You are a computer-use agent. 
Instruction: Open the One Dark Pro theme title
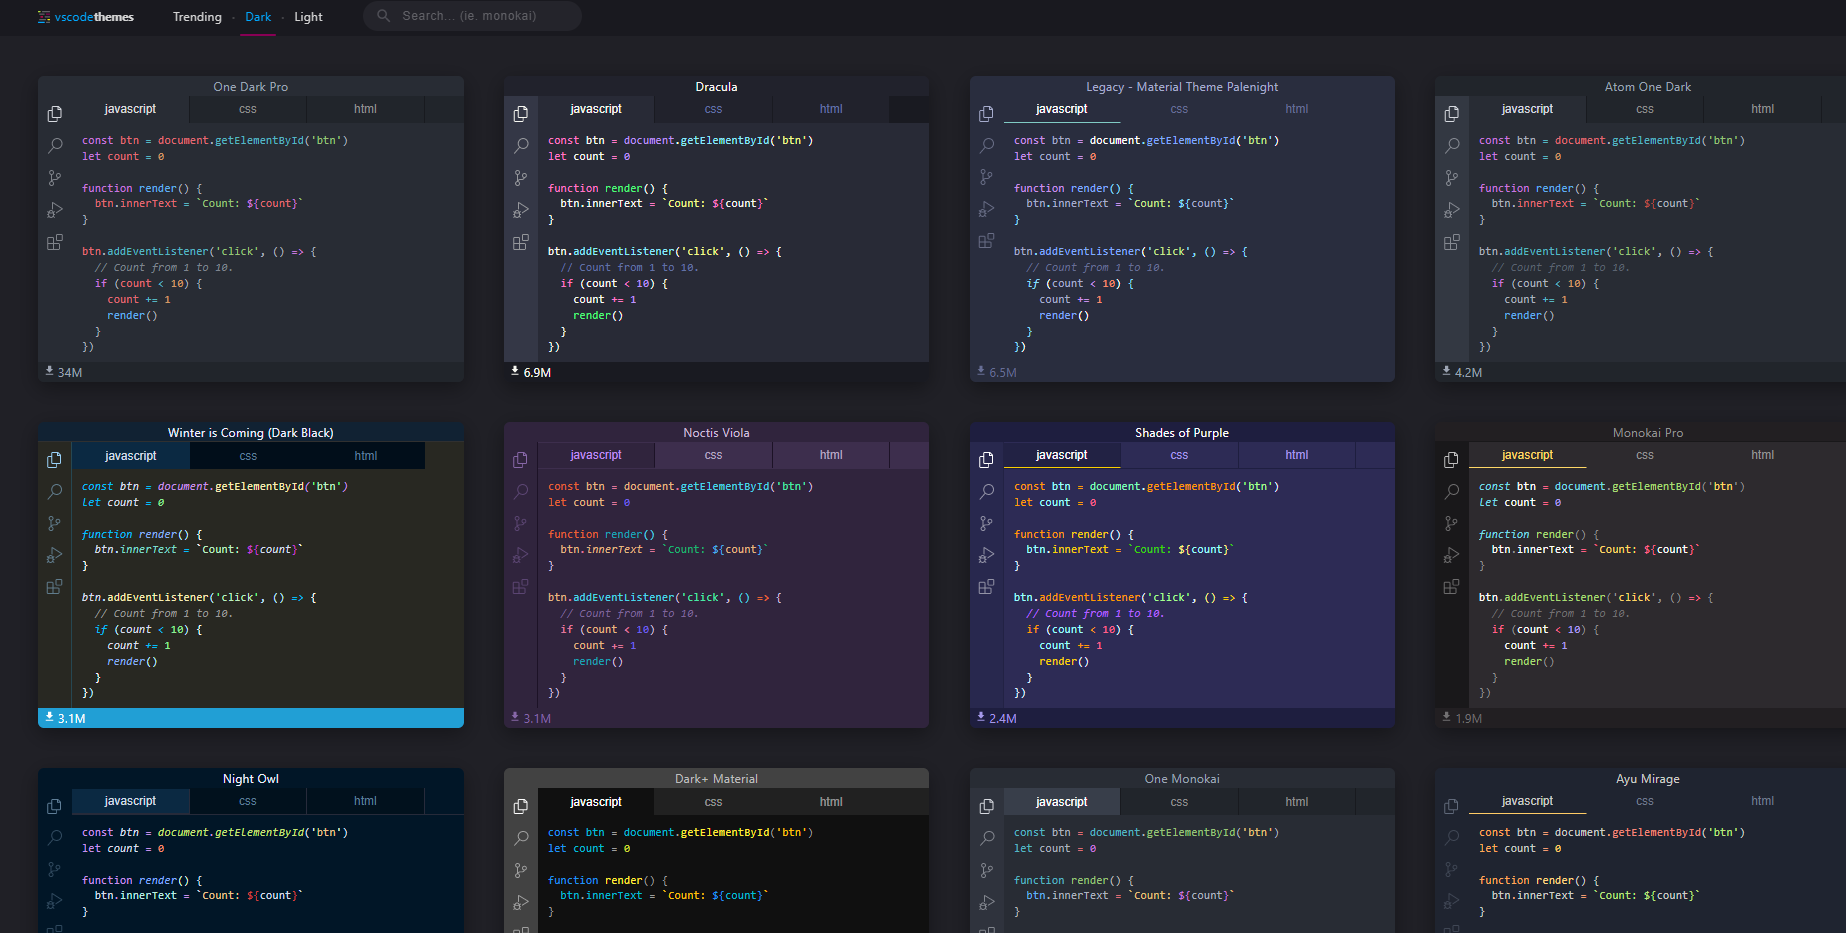coord(250,87)
